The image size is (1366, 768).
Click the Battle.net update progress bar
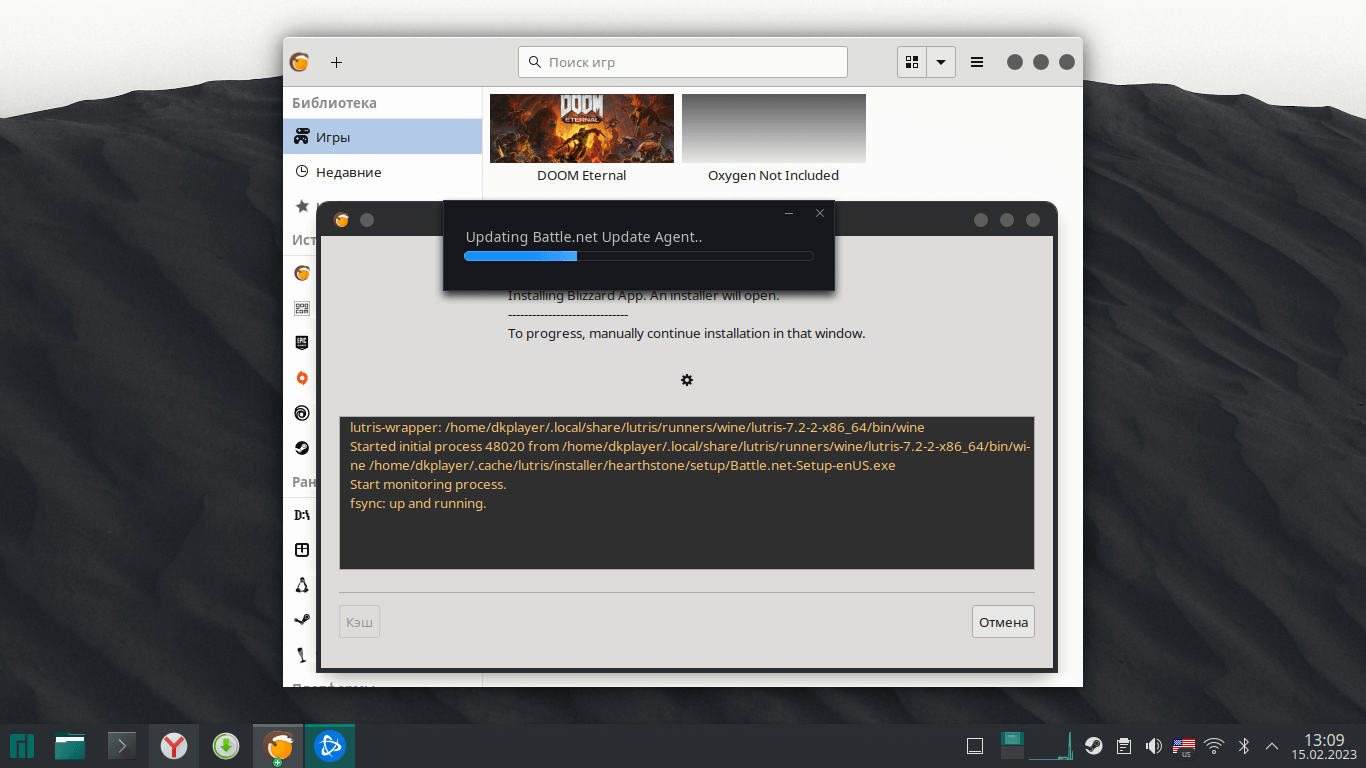(x=639, y=256)
